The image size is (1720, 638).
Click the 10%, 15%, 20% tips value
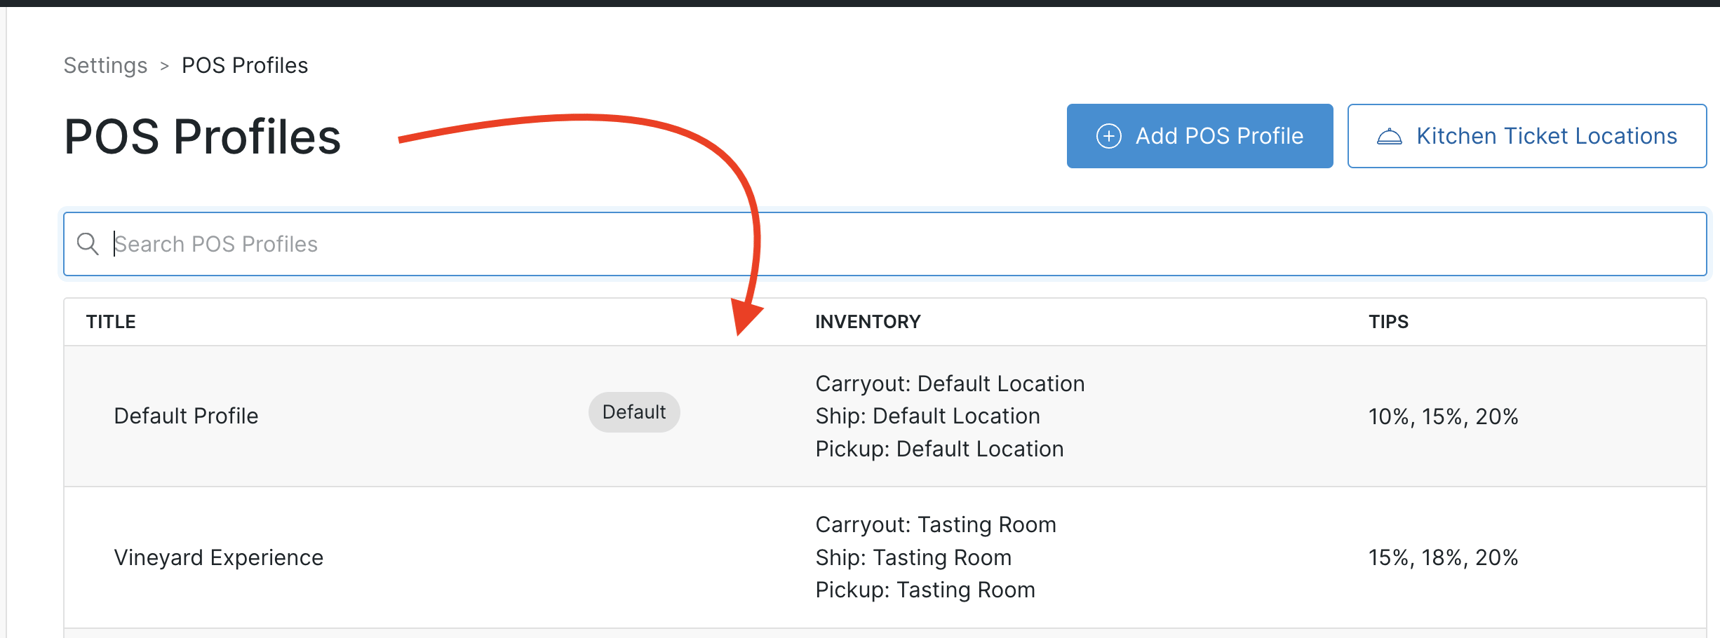pos(1443,417)
